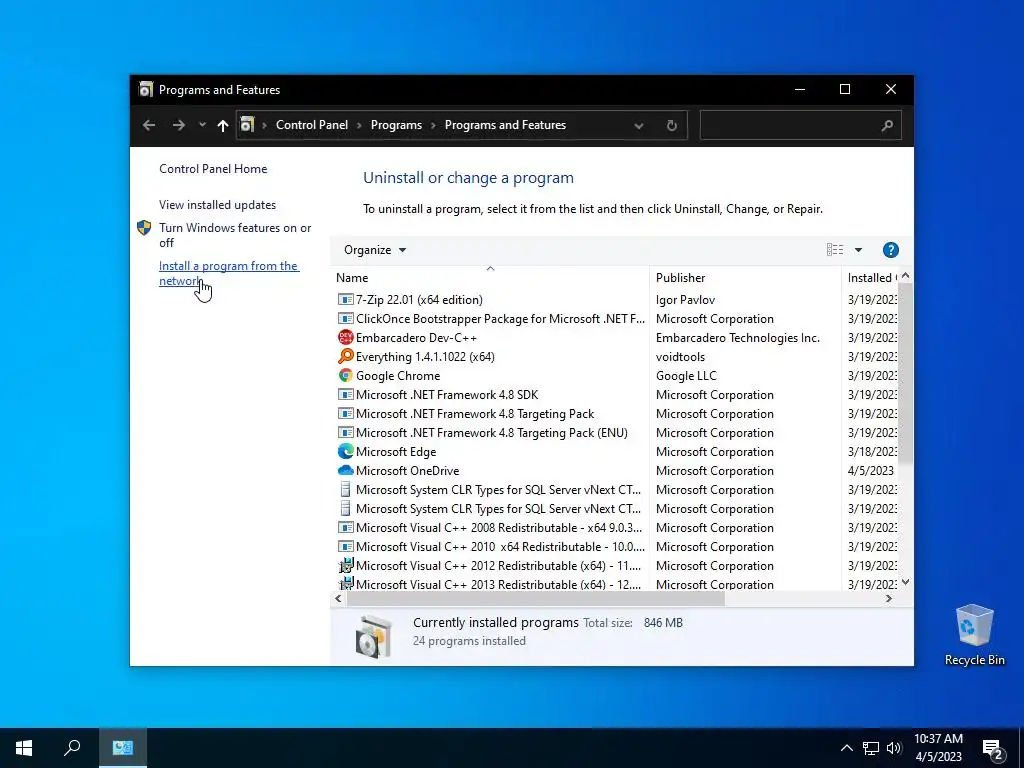Click the Programs and Features breadcrumb
The height and width of the screenshot is (768, 1024).
[x=505, y=125]
